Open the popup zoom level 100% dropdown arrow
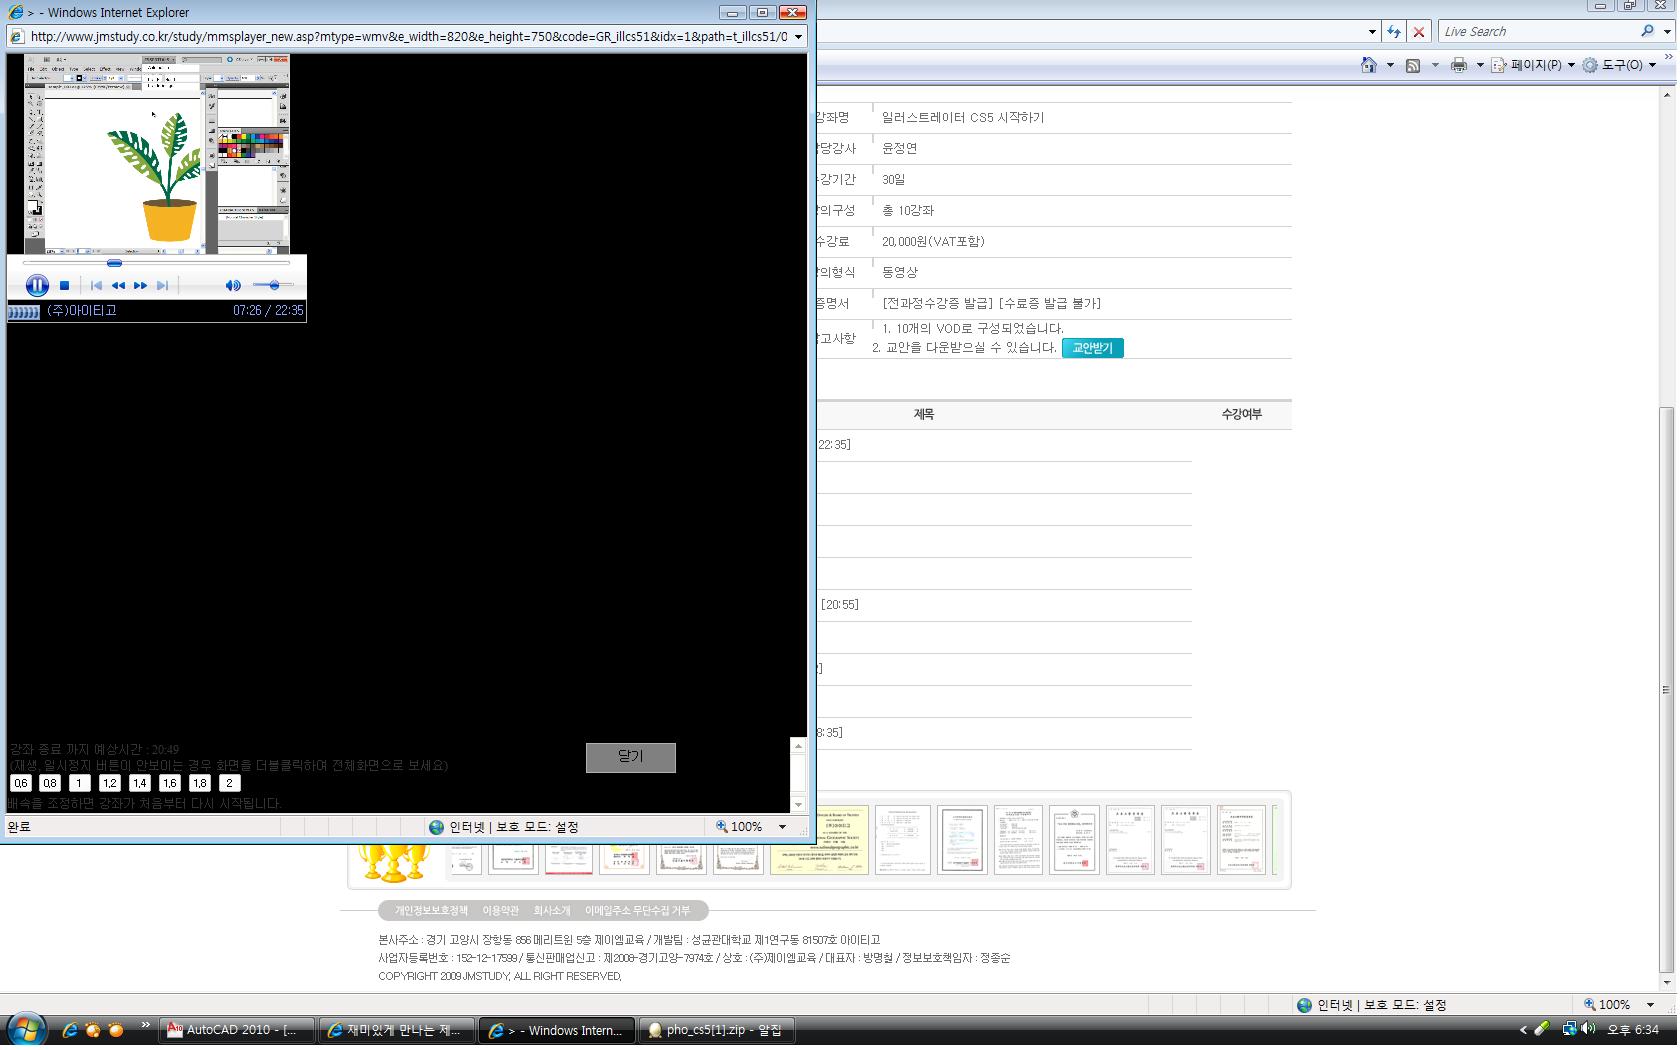 [782, 827]
